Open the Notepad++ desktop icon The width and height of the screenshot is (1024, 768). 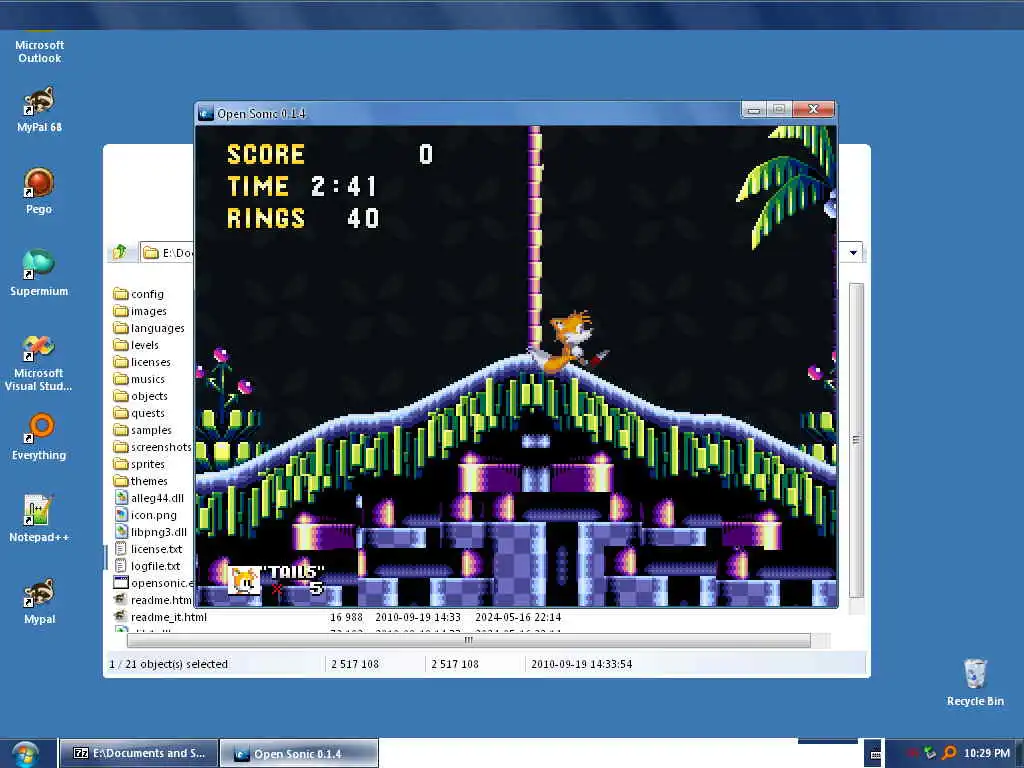click(x=39, y=519)
